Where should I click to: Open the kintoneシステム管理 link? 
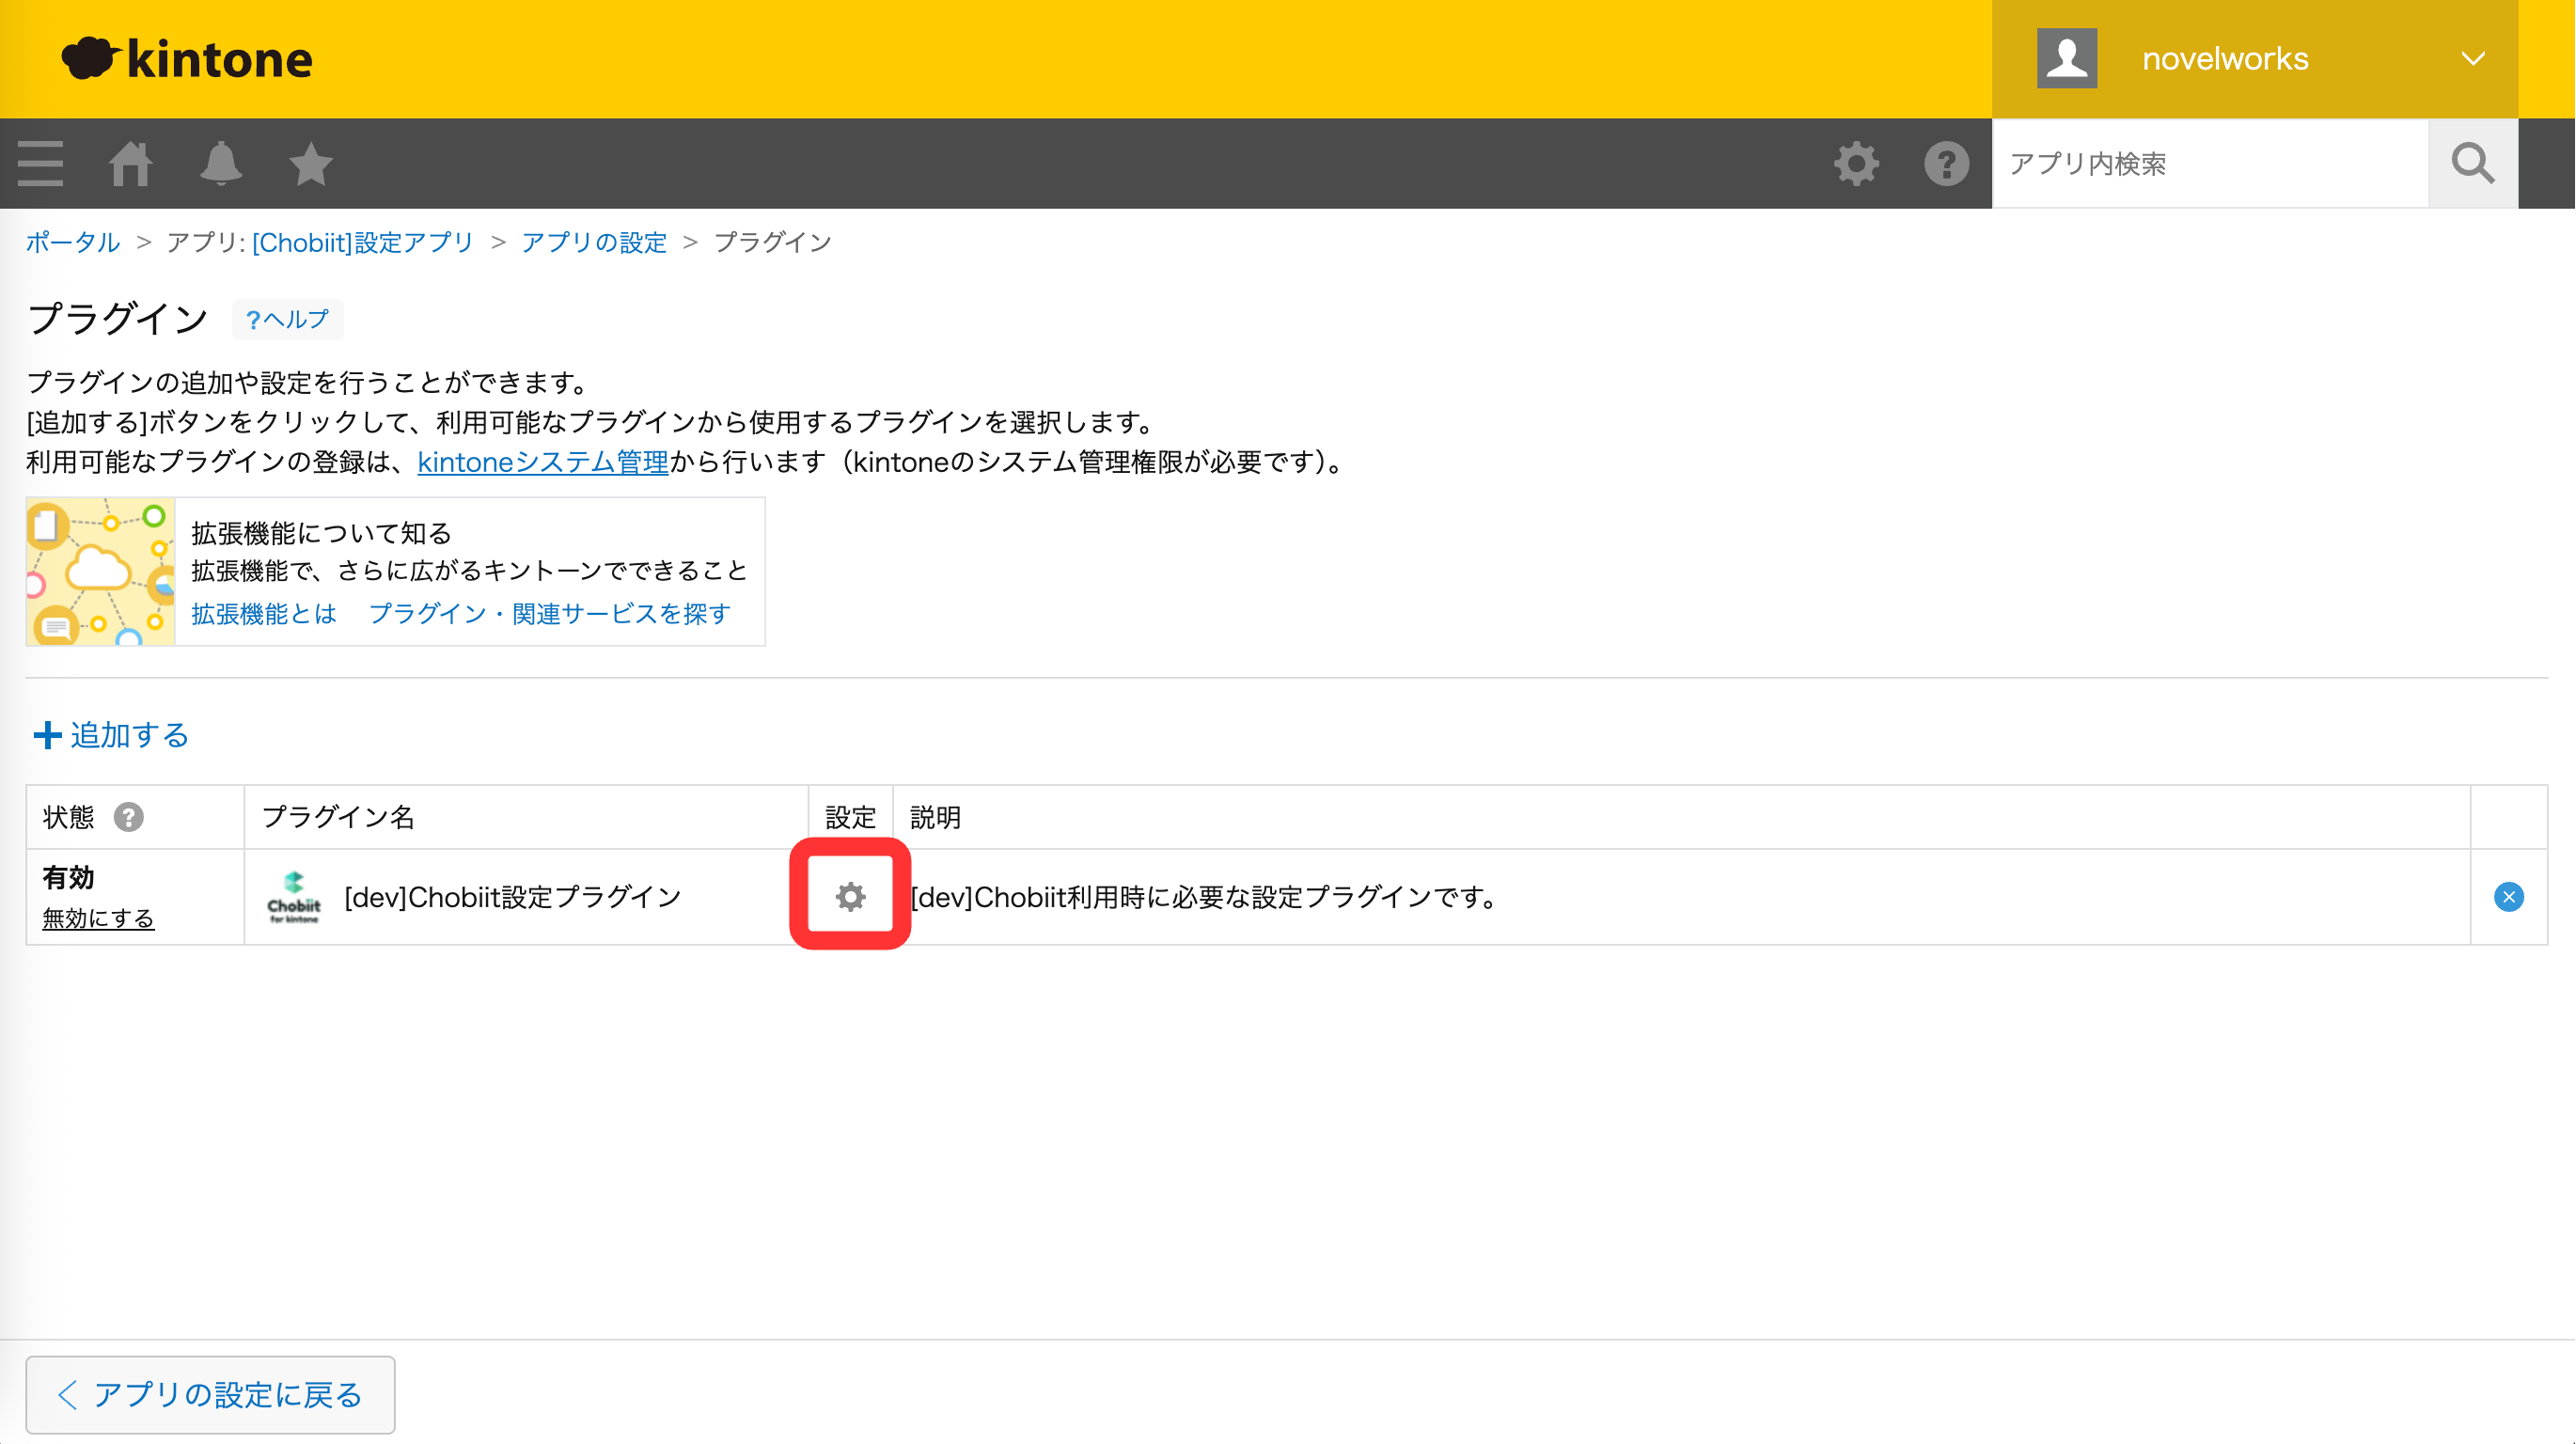543,462
